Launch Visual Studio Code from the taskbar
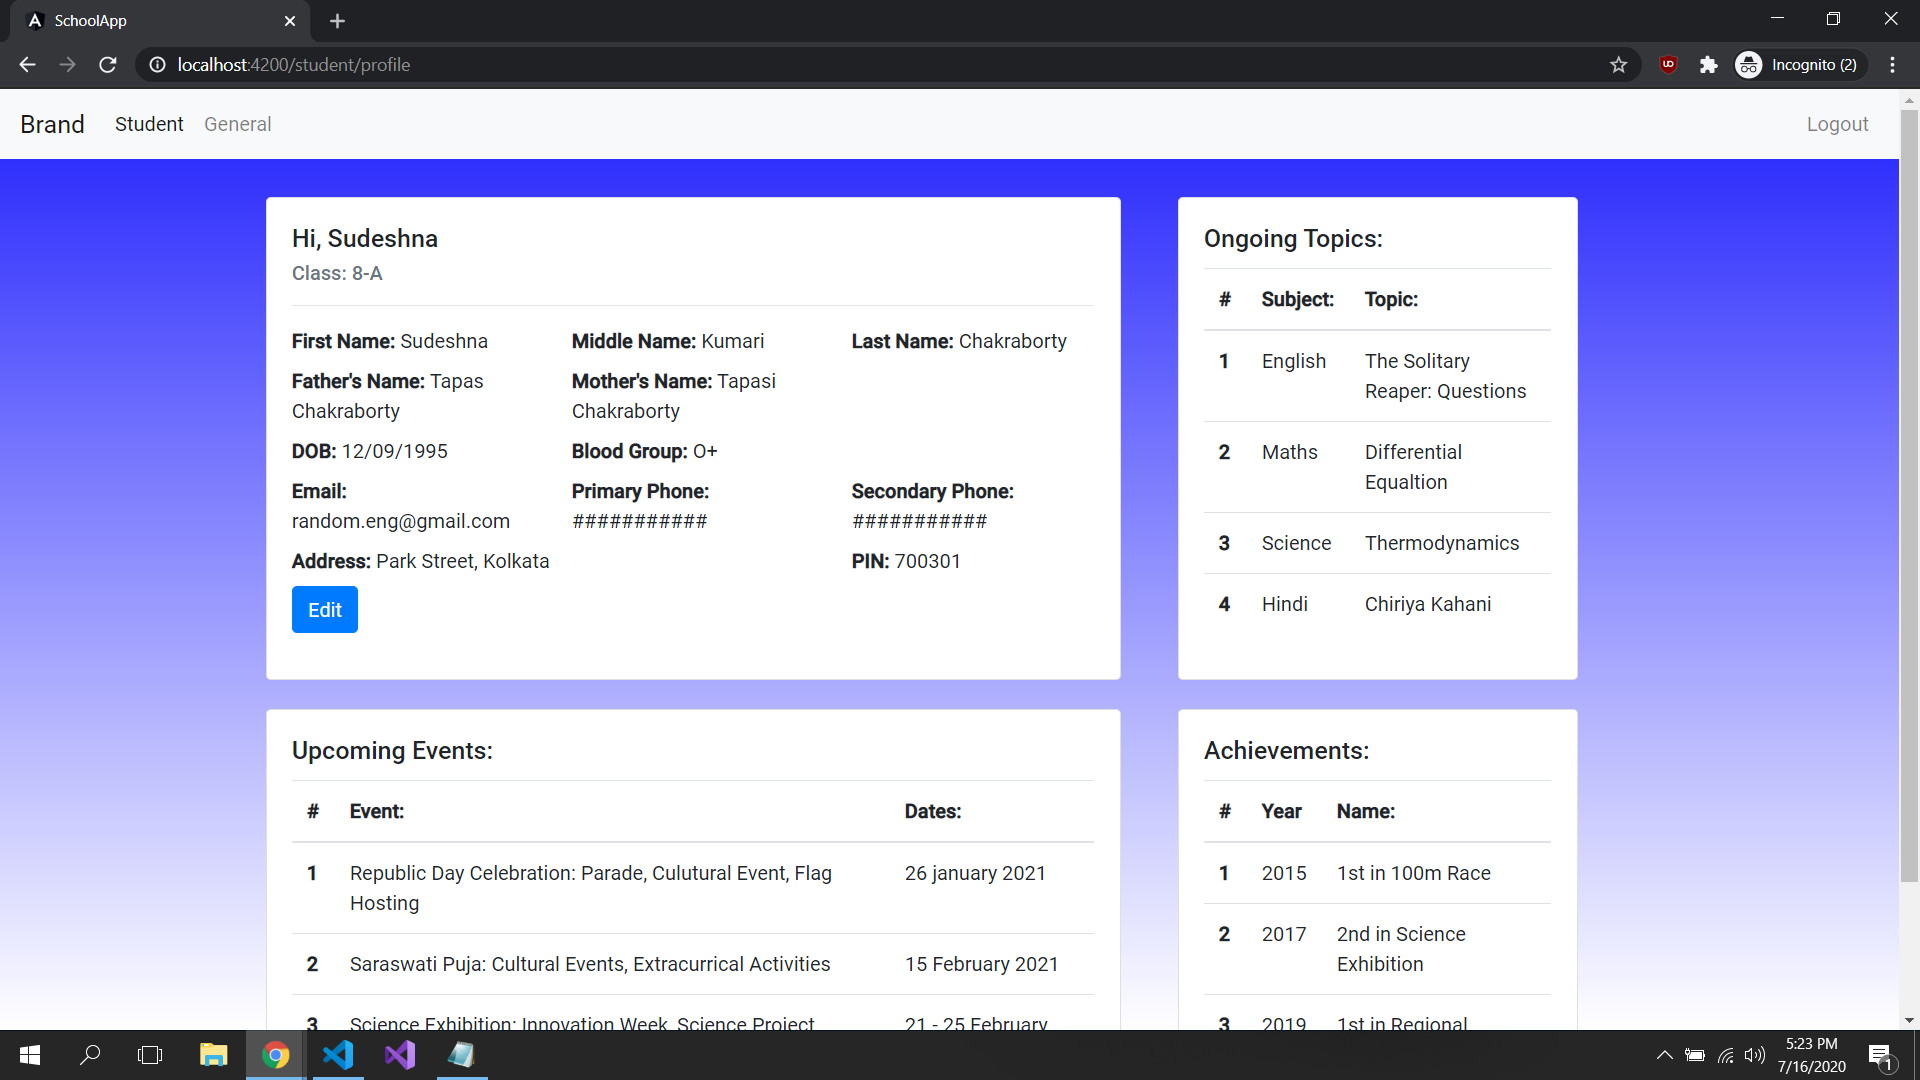 pos(338,1054)
